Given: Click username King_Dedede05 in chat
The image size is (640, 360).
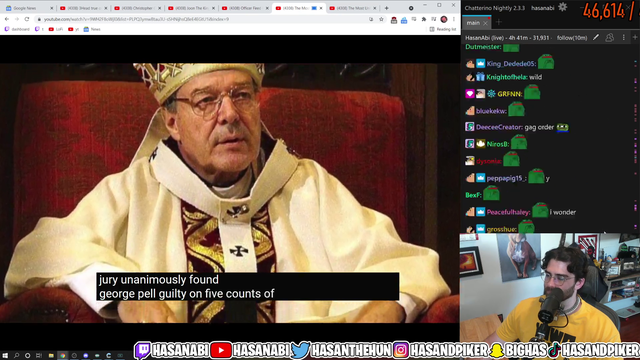Looking at the screenshot, I should pyautogui.click(x=511, y=64).
